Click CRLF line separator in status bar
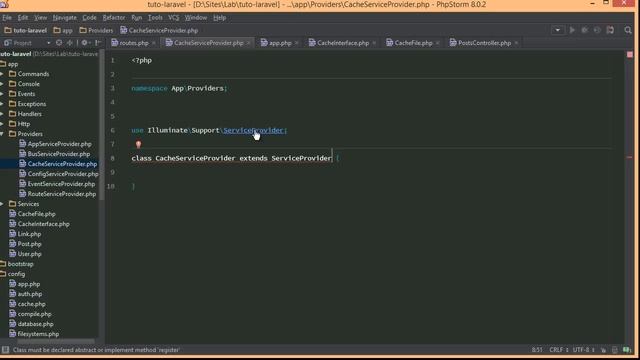This screenshot has height=360, width=640. pos(558,350)
